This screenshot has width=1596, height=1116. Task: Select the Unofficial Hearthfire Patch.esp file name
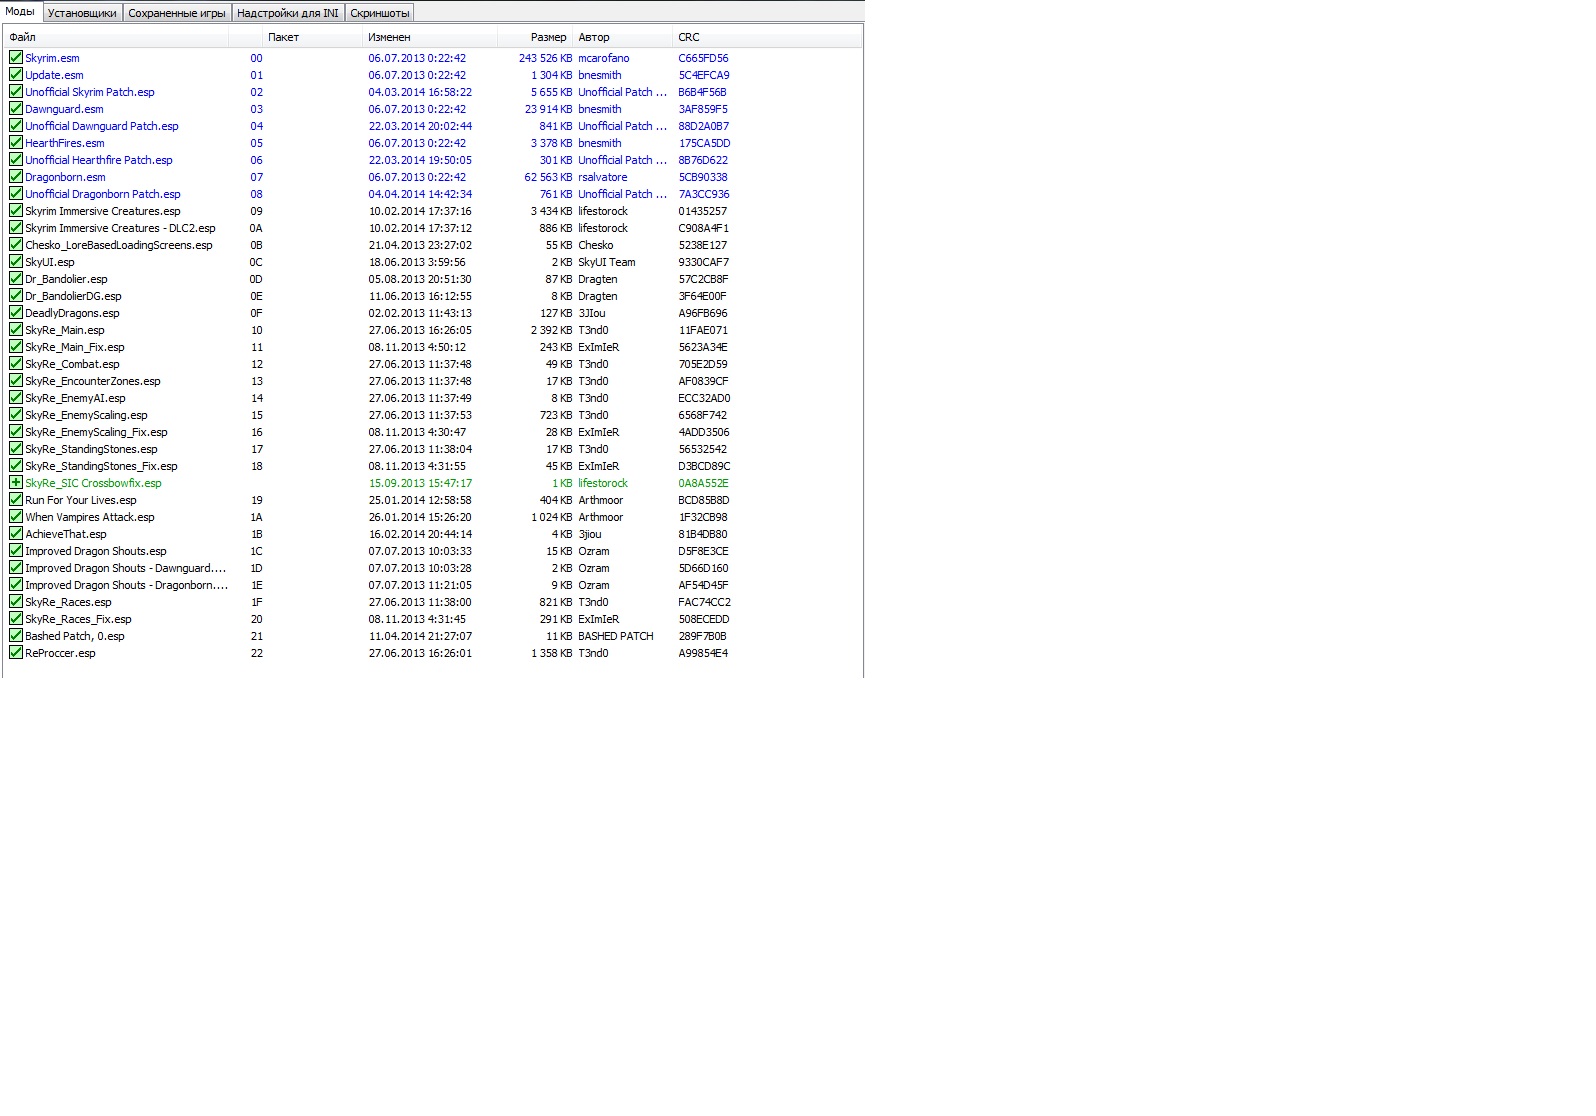pyautogui.click(x=99, y=160)
